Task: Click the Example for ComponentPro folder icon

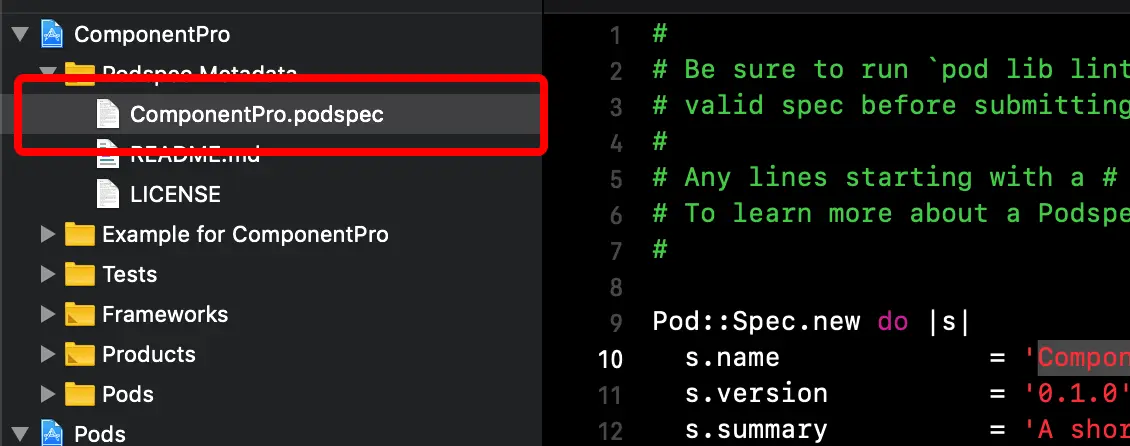Action: coord(79,235)
